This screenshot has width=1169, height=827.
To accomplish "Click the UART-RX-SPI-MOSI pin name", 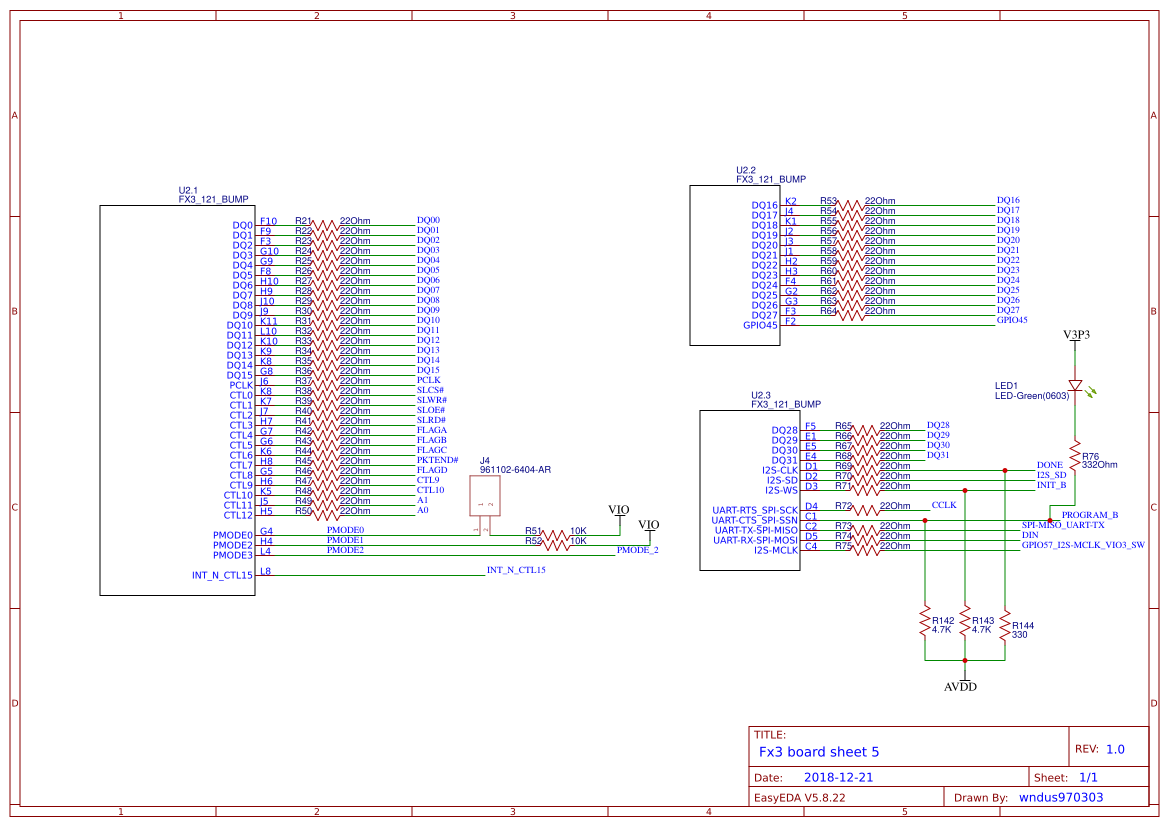I will (755, 540).
